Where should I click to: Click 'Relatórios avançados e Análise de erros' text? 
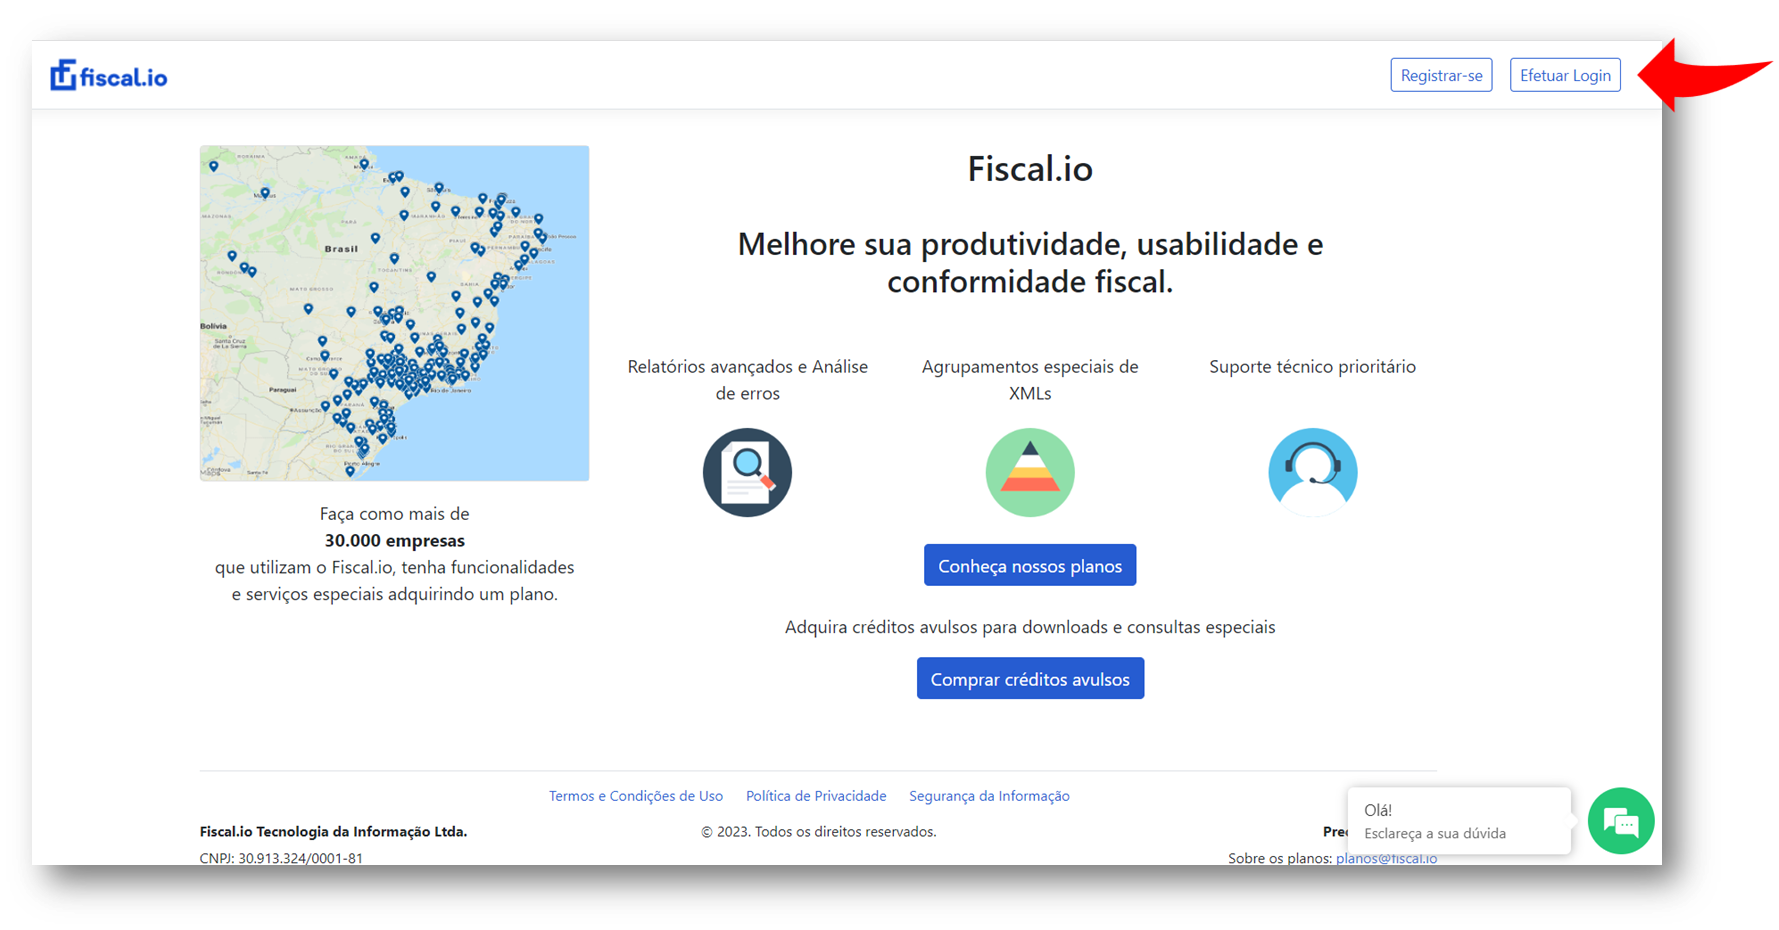tap(747, 380)
